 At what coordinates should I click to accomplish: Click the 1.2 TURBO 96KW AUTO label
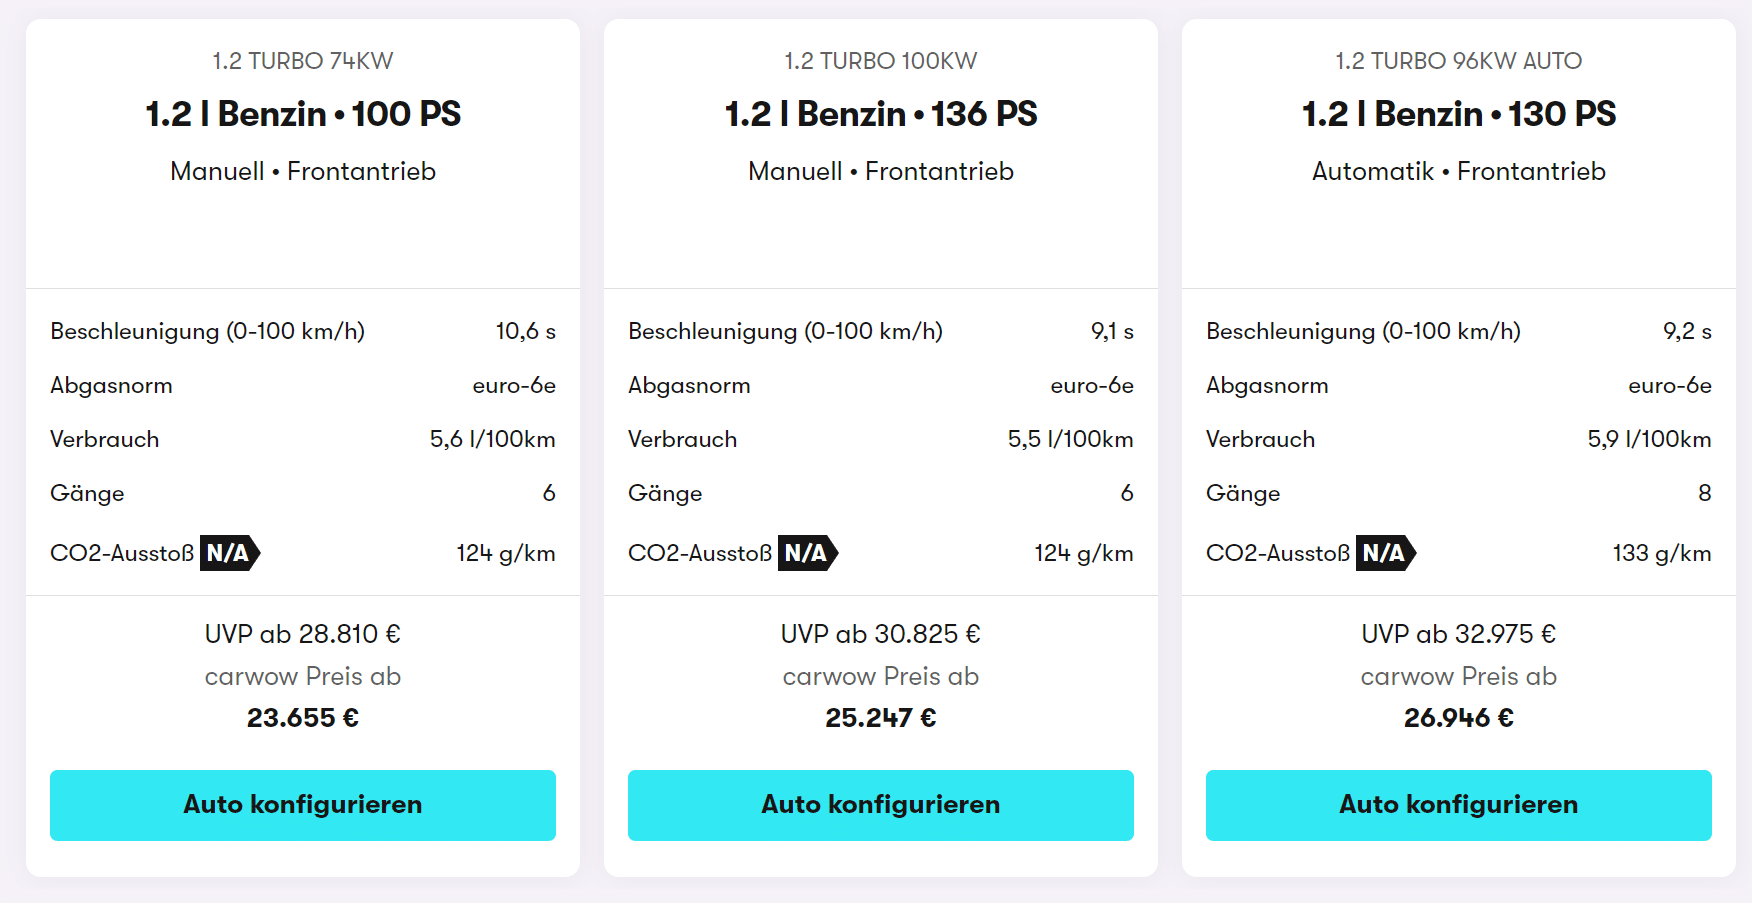point(1459,61)
